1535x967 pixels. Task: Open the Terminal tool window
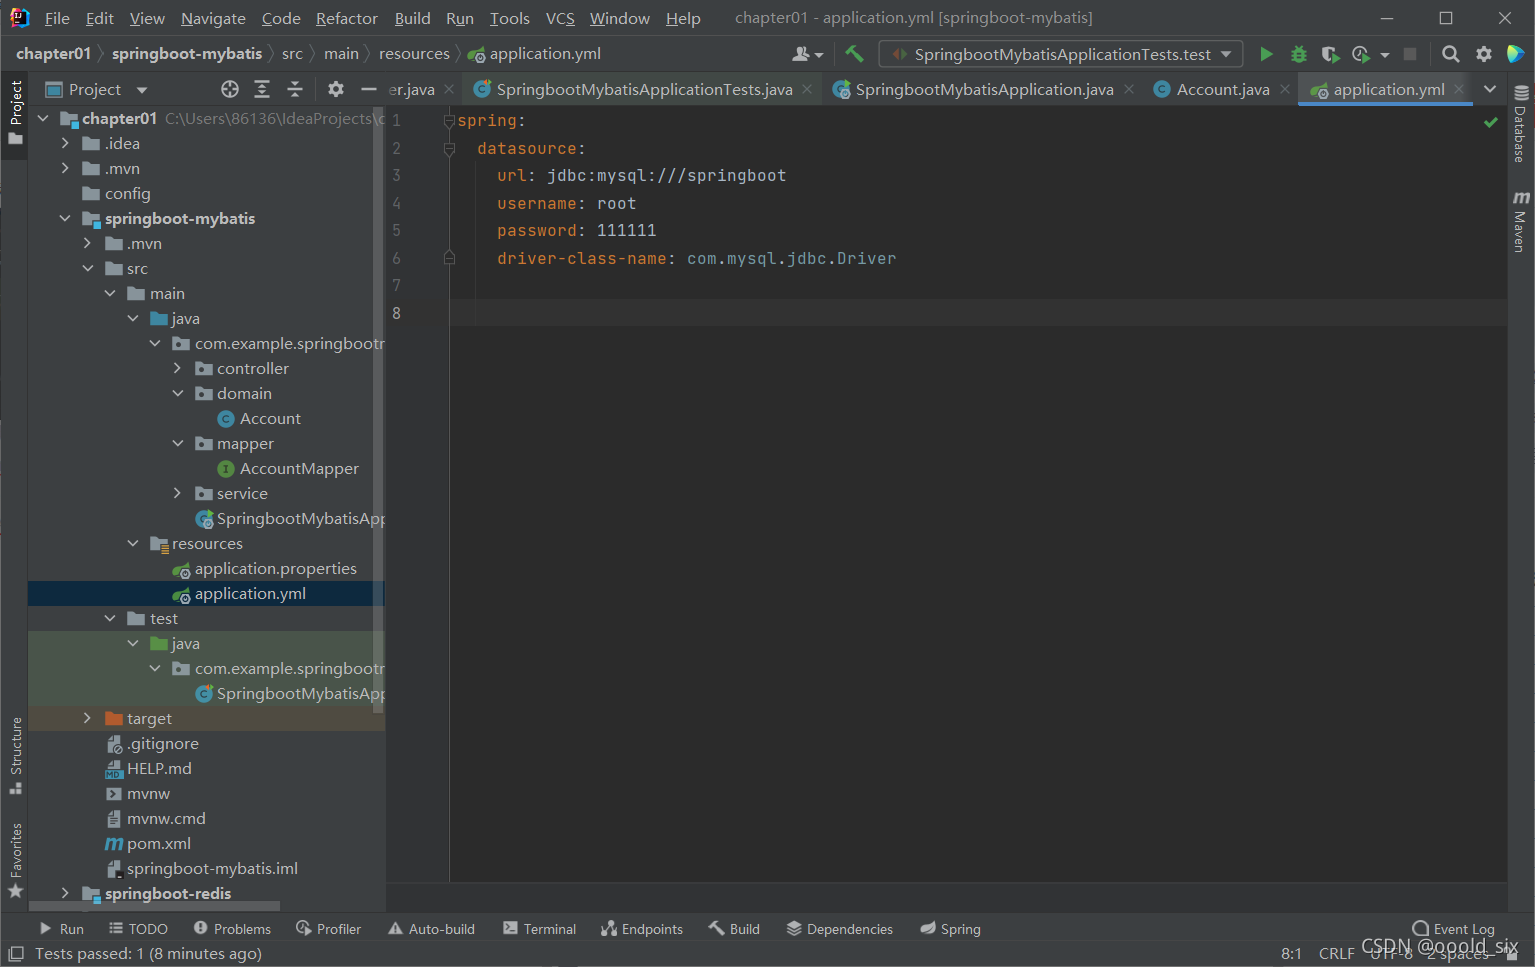540,929
